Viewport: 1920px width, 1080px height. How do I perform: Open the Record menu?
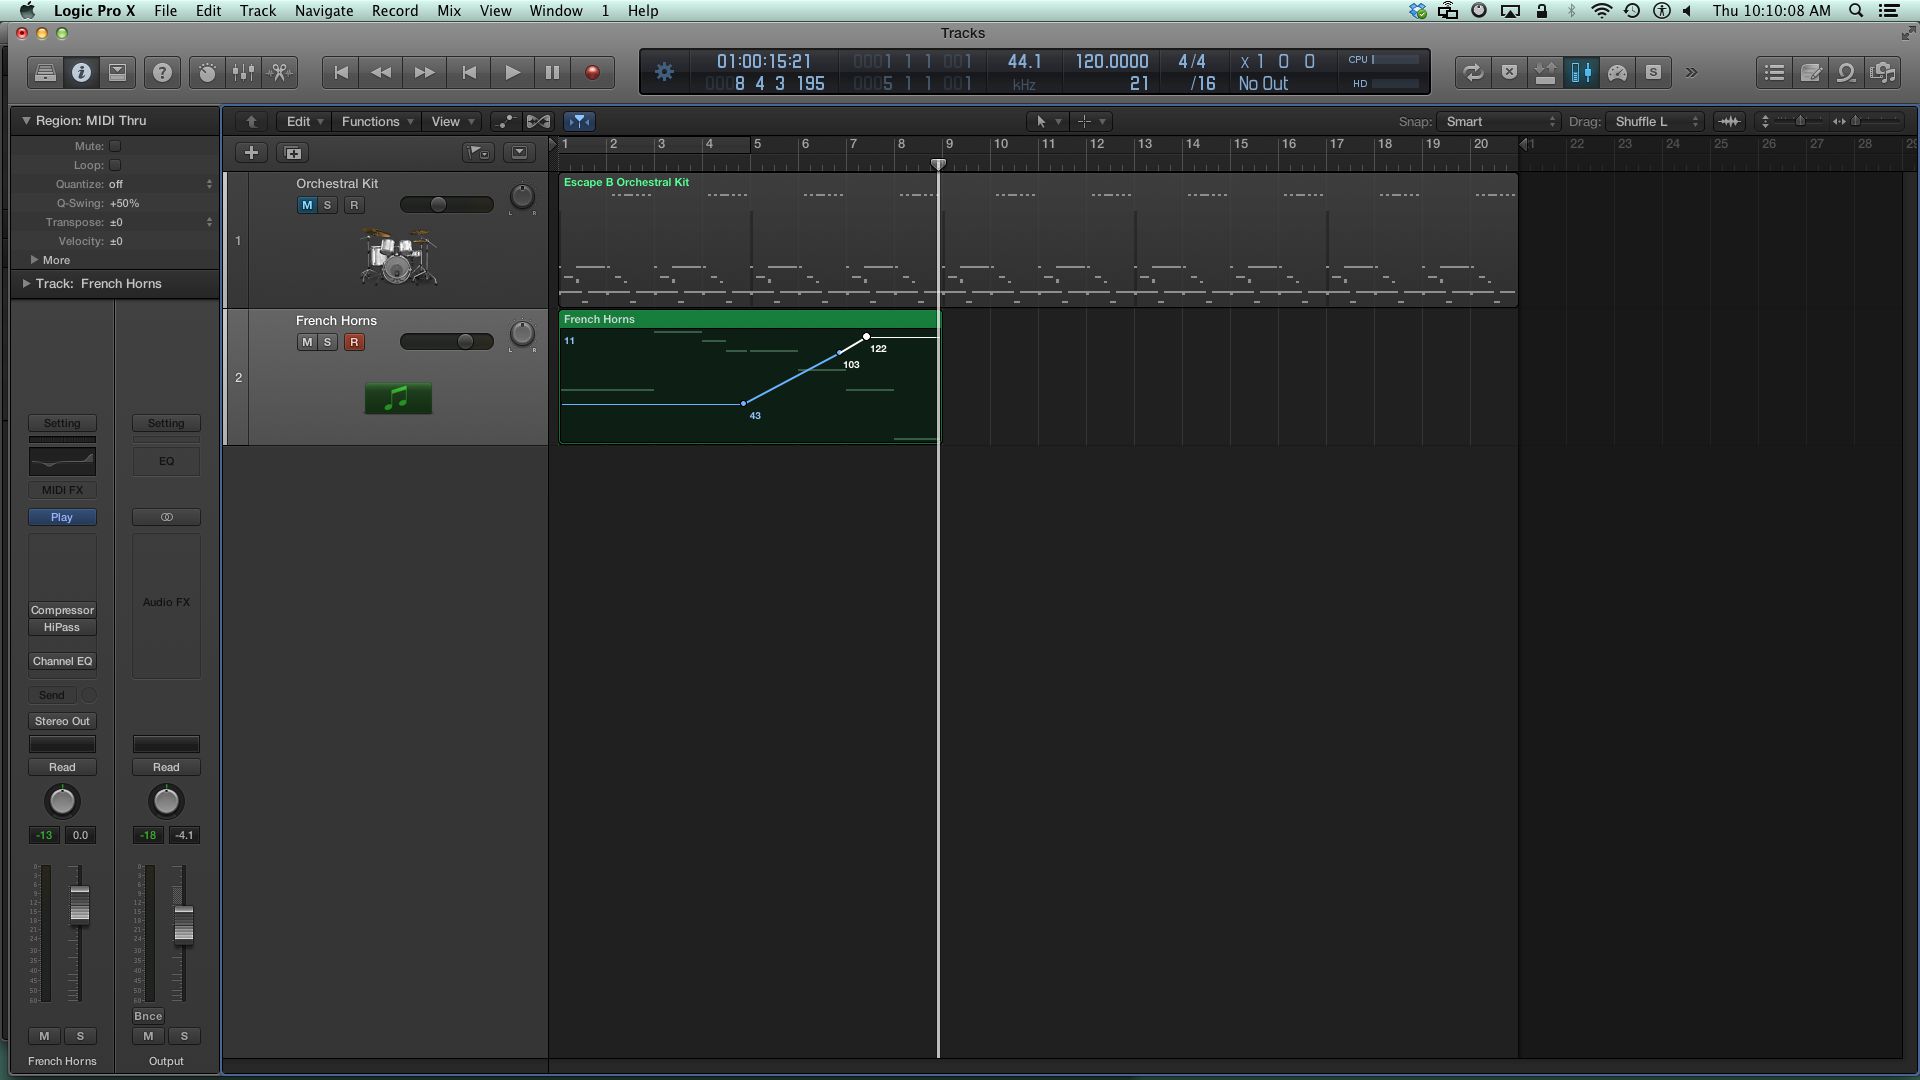tap(394, 11)
